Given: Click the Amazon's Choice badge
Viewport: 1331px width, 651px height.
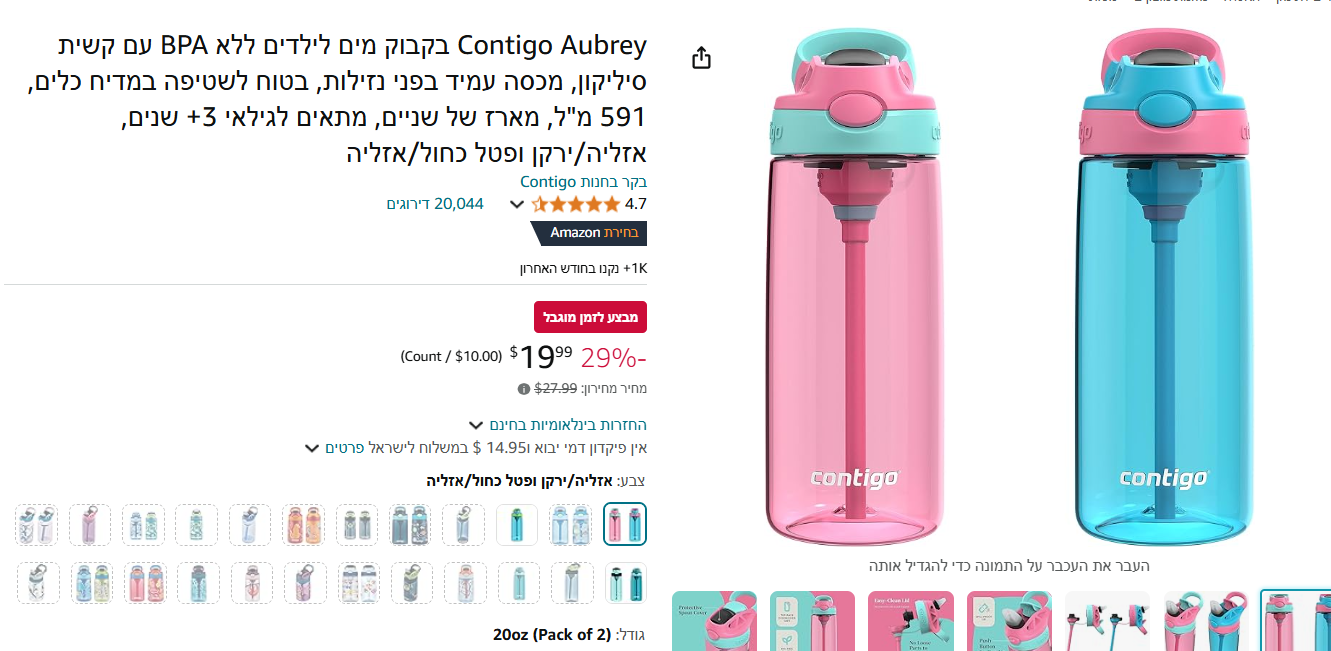Looking at the screenshot, I should [589, 233].
